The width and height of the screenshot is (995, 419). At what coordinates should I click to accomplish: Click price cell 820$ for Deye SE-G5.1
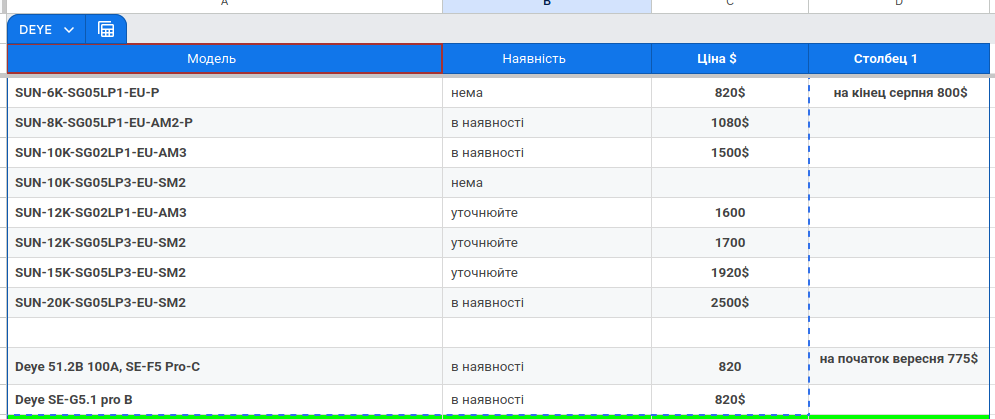pyautogui.click(x=730, y=400)
